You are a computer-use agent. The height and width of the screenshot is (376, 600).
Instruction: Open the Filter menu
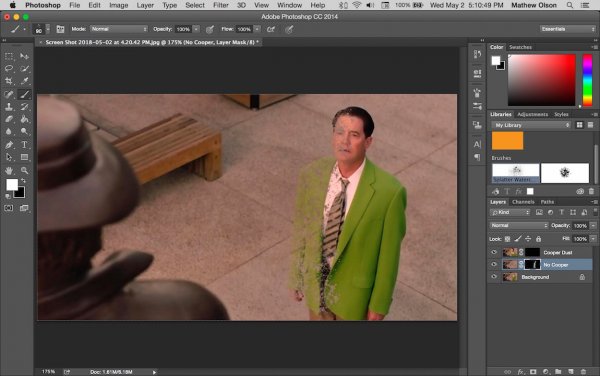pyautogui.click(x=221, y=5)
